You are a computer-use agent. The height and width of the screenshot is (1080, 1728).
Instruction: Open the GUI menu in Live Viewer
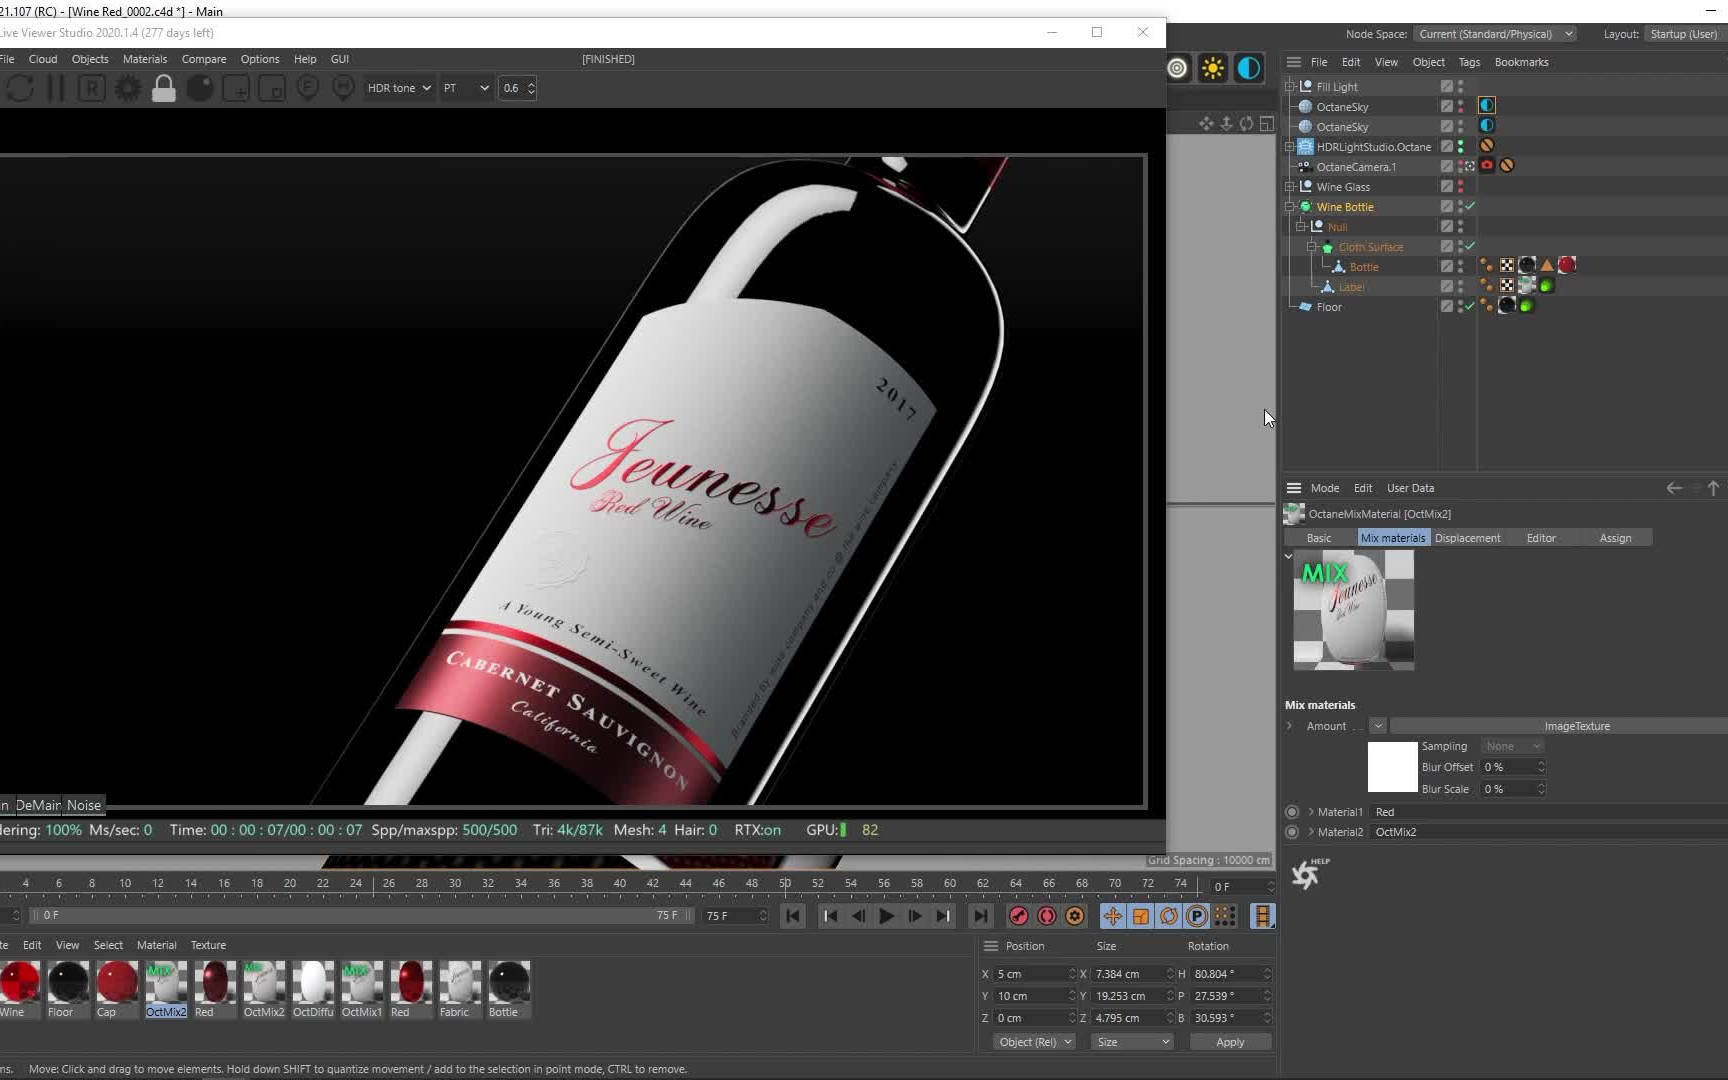[x=340, y=59]
